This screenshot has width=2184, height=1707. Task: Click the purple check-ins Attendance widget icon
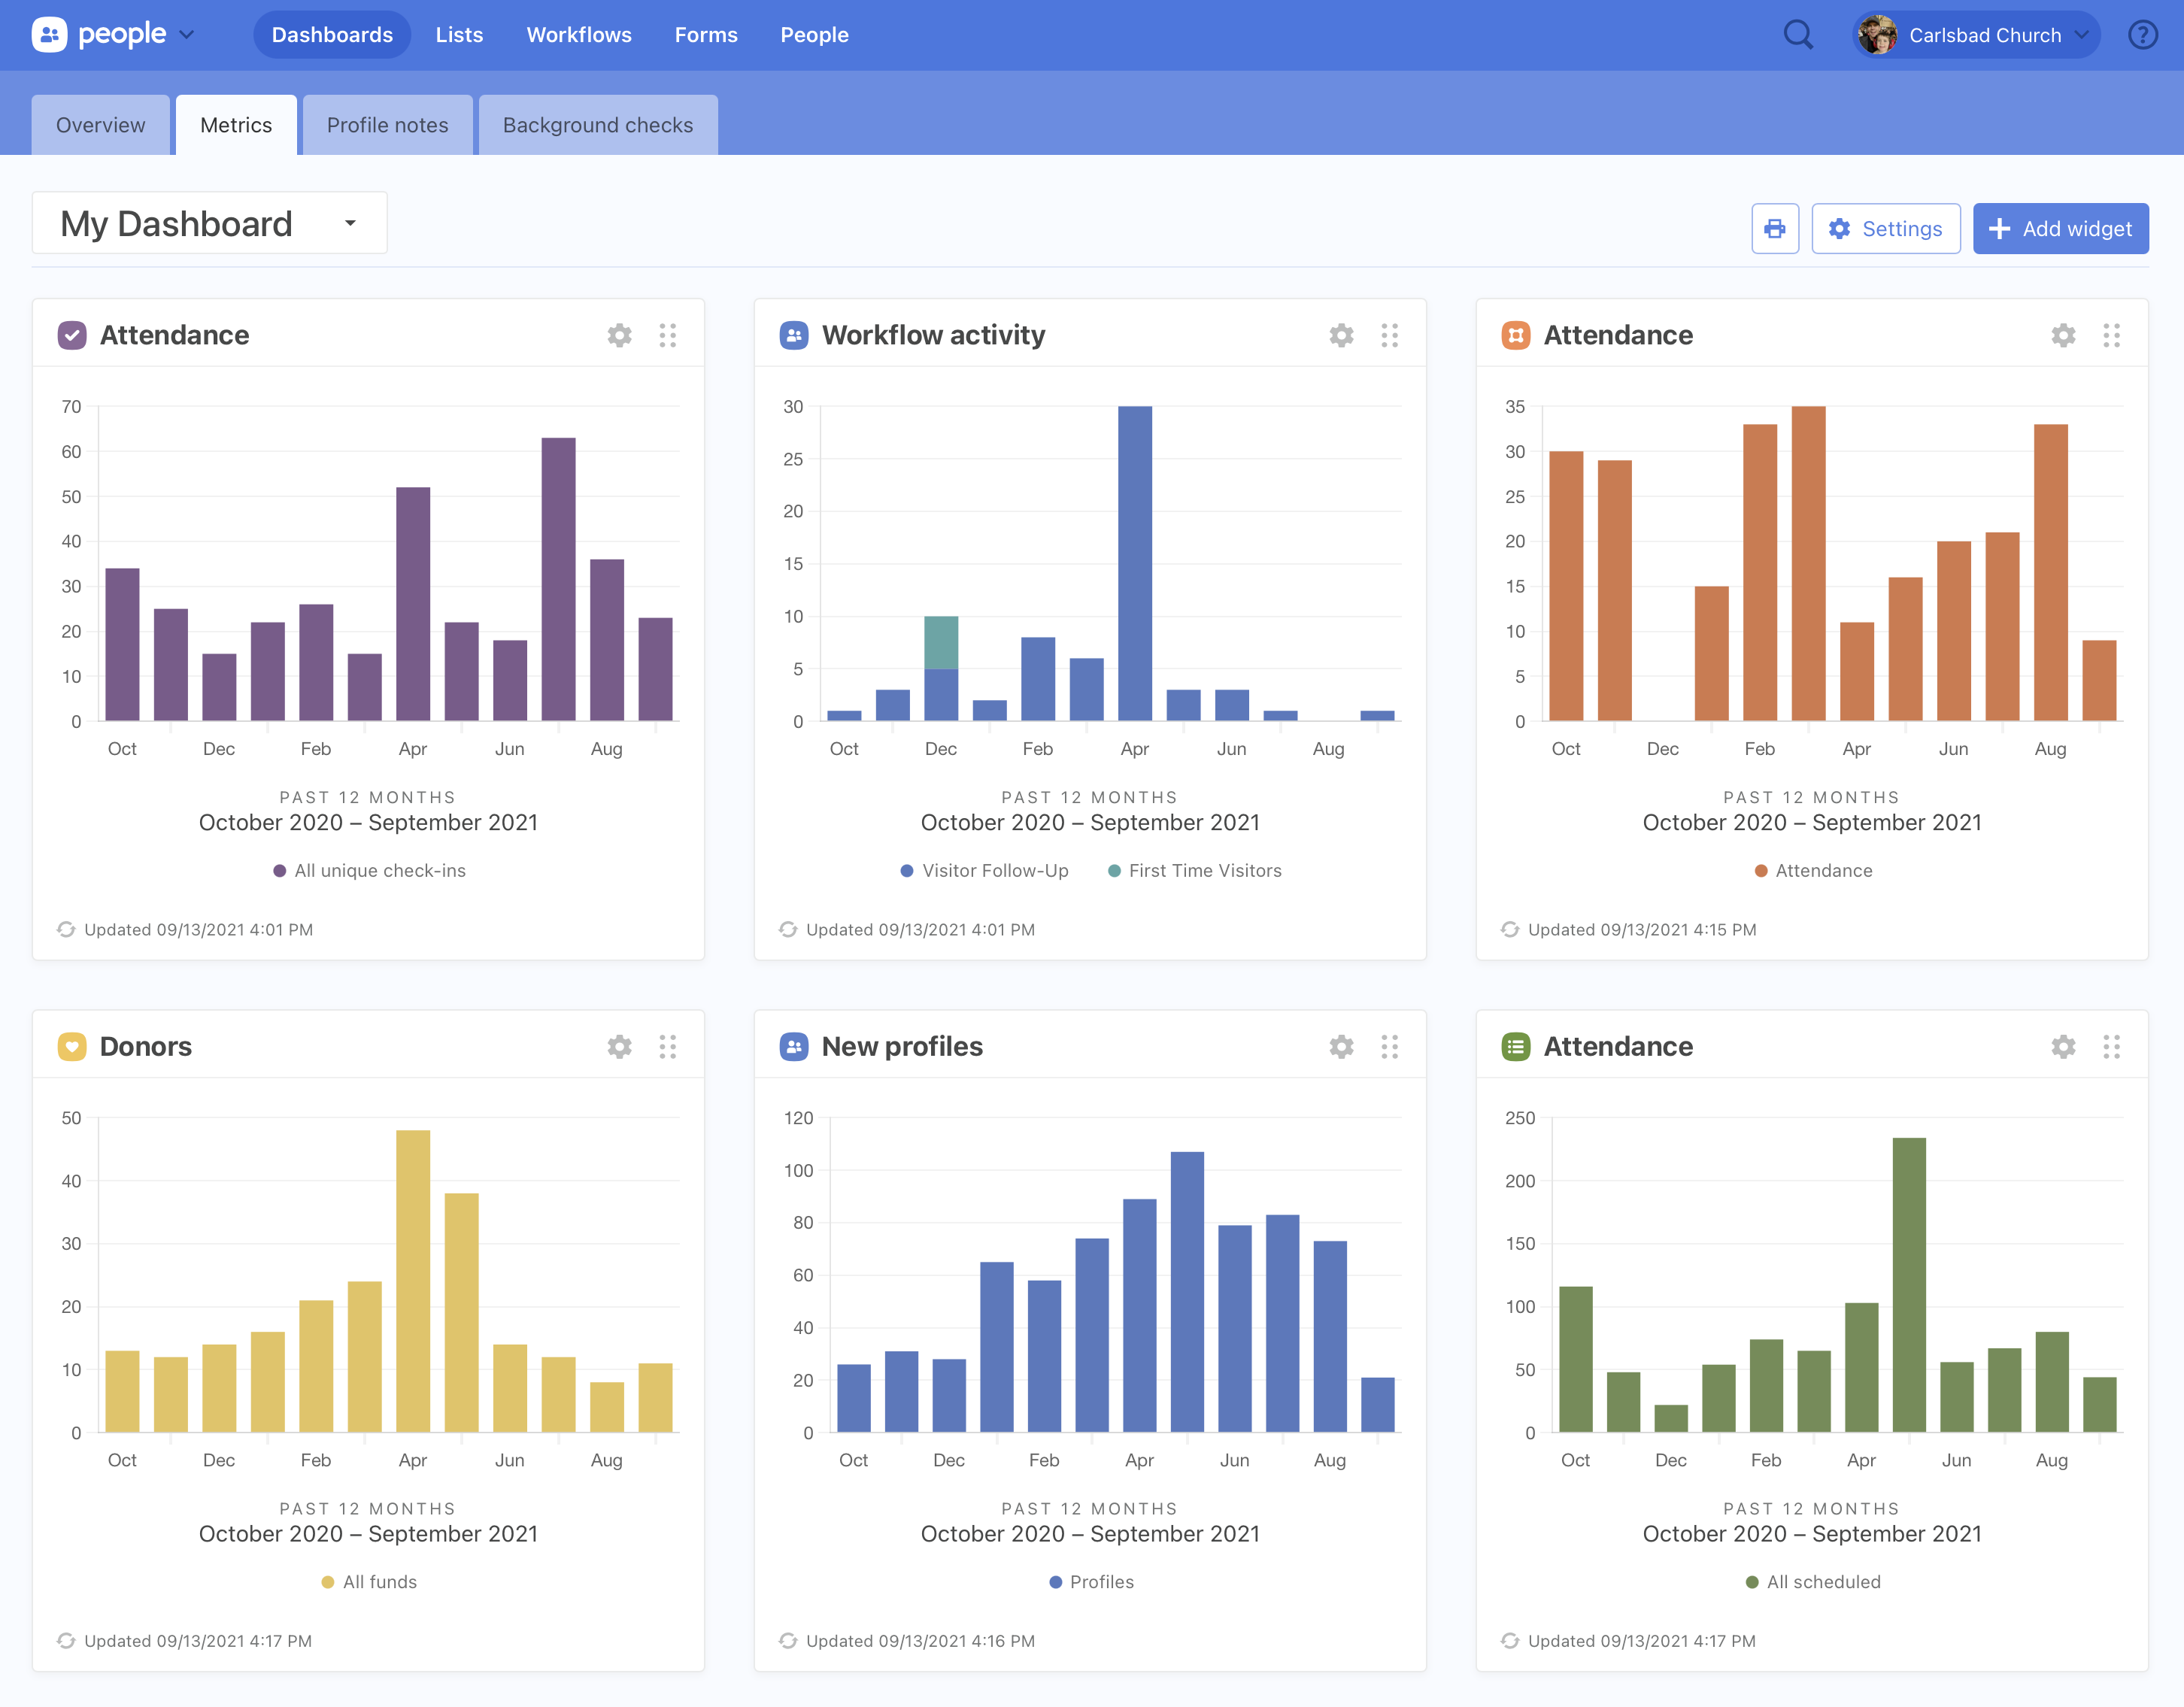click(72, 335)
